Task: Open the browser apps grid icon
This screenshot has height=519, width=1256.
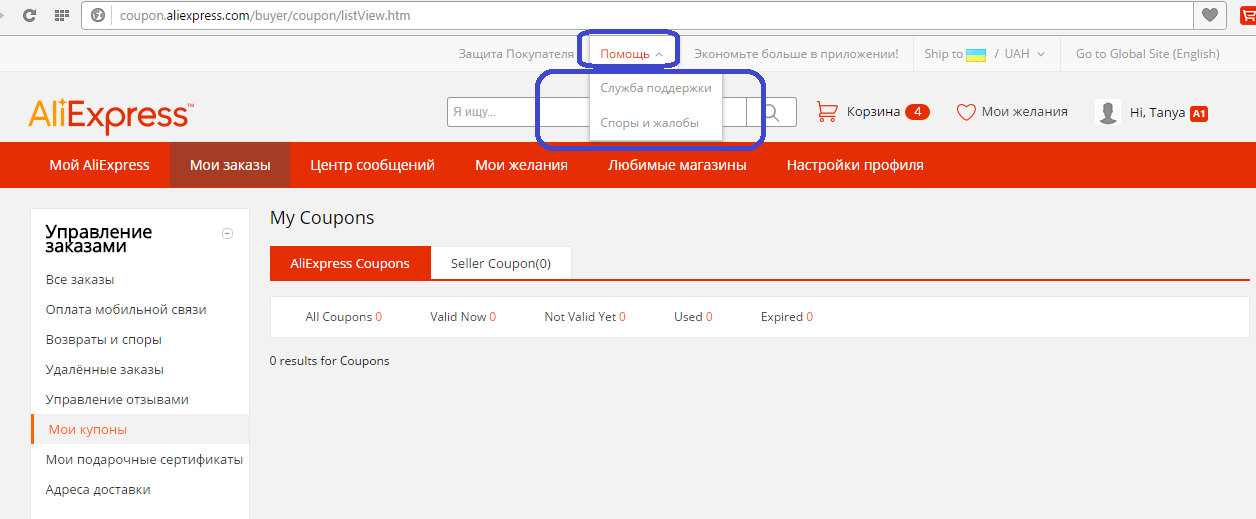Action: tap(62, 16)
